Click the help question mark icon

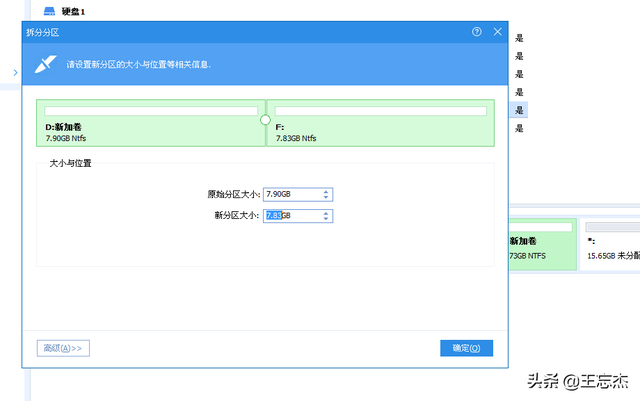point(476,32)
